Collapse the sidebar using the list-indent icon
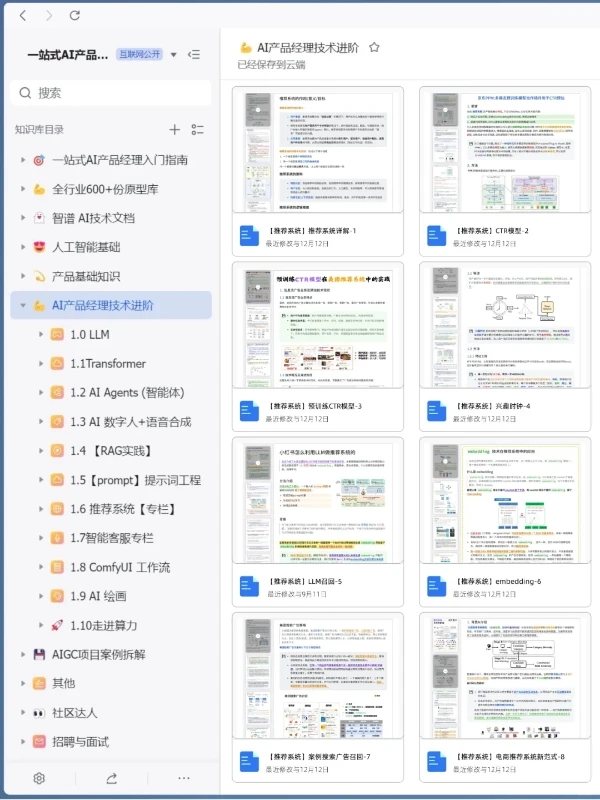 pyautogui.click(x=194, y=55)
